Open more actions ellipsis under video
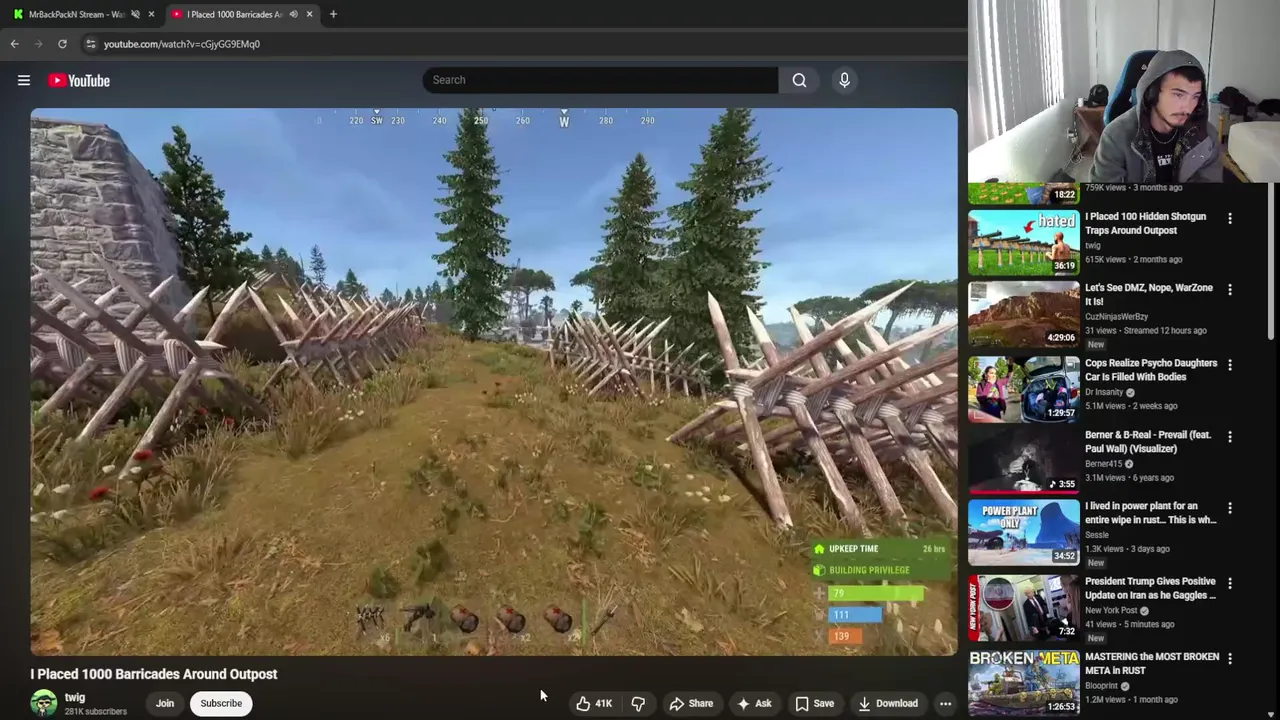 pyautogui.click(x=945, y=703)
